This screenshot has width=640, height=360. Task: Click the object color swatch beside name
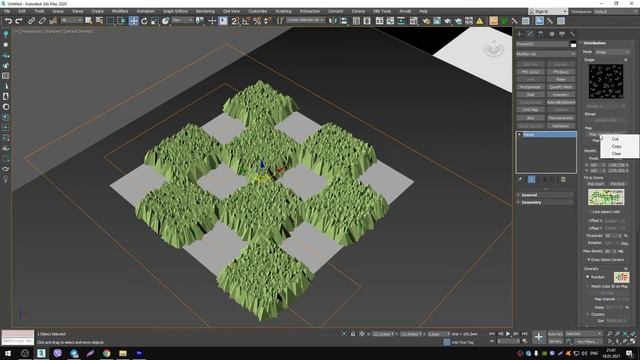(573, 44)
